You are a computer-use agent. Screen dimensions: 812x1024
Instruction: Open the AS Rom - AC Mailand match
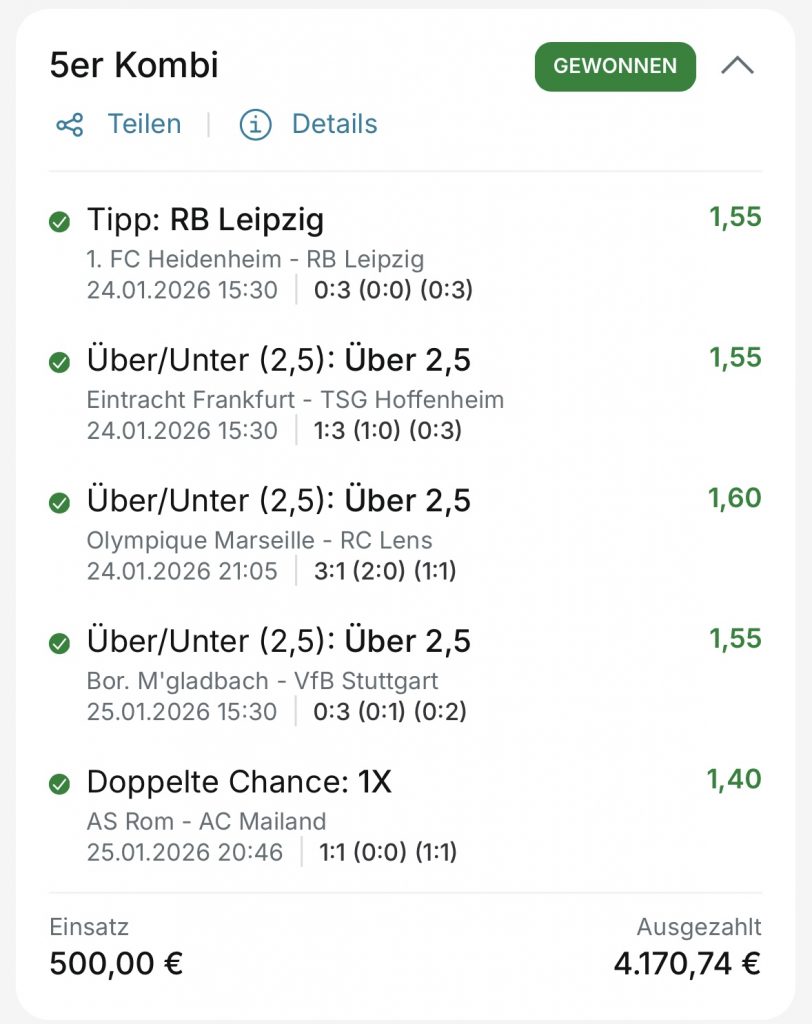[206, 822]
